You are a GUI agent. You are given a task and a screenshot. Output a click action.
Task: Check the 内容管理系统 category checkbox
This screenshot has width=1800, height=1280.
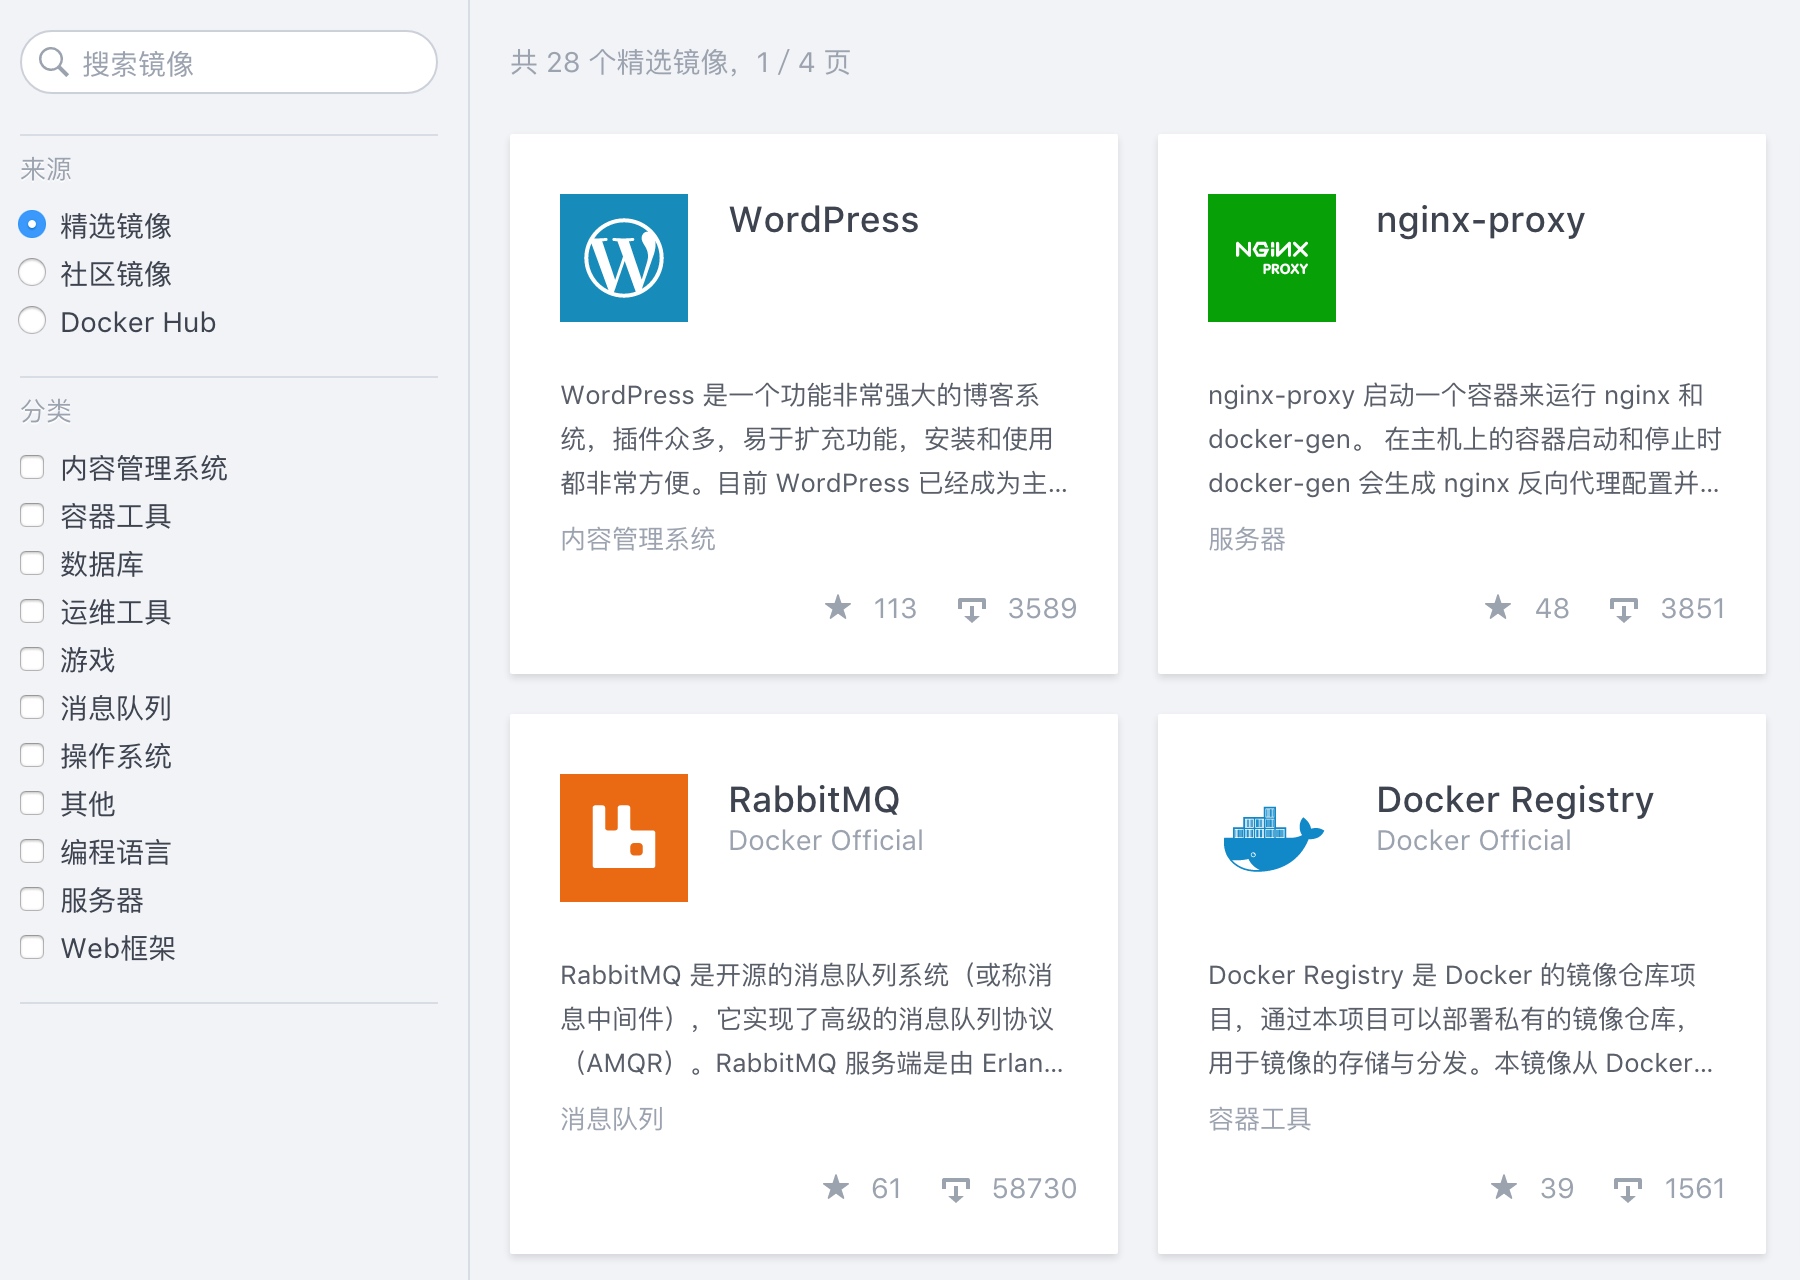[32, 467]
